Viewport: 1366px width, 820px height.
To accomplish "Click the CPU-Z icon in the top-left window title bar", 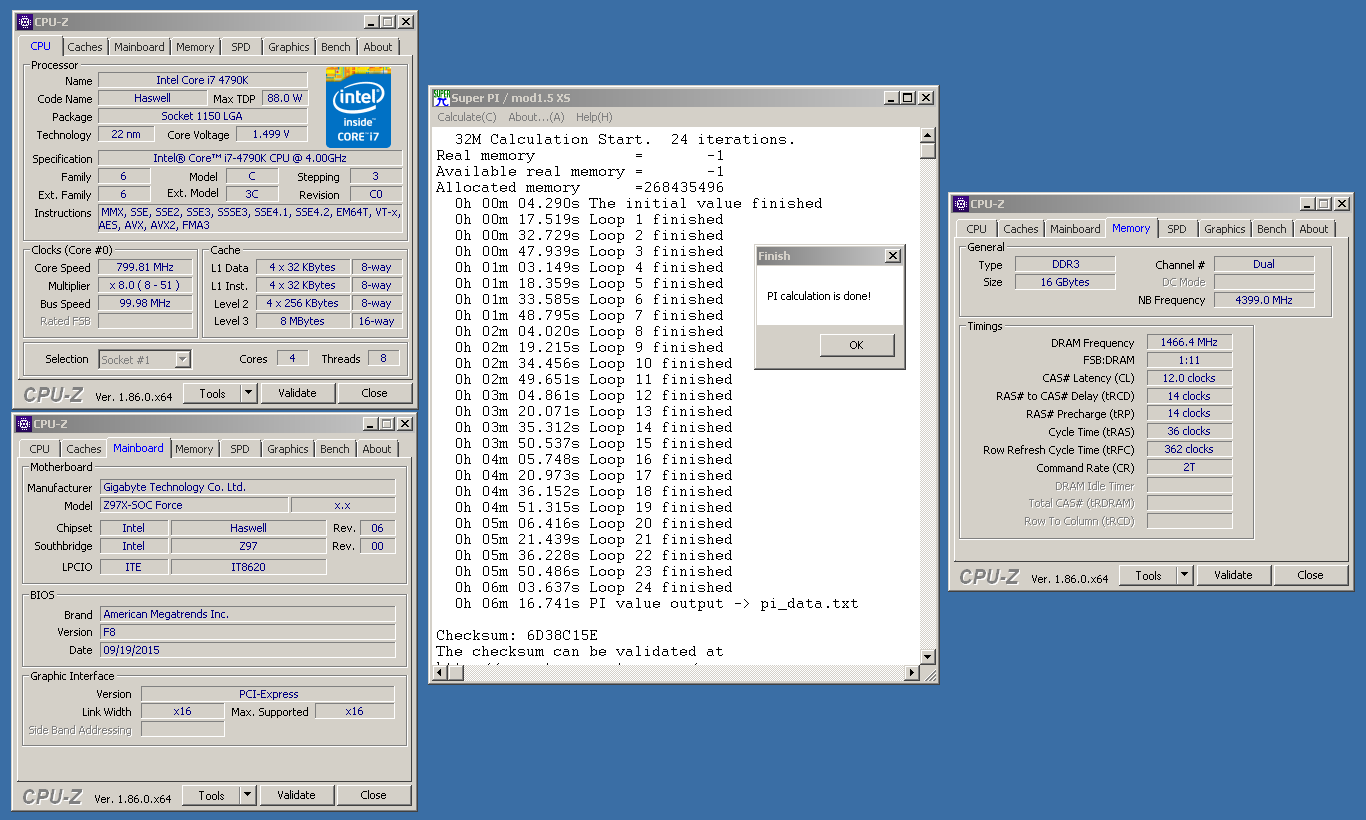I will point(25,22).
